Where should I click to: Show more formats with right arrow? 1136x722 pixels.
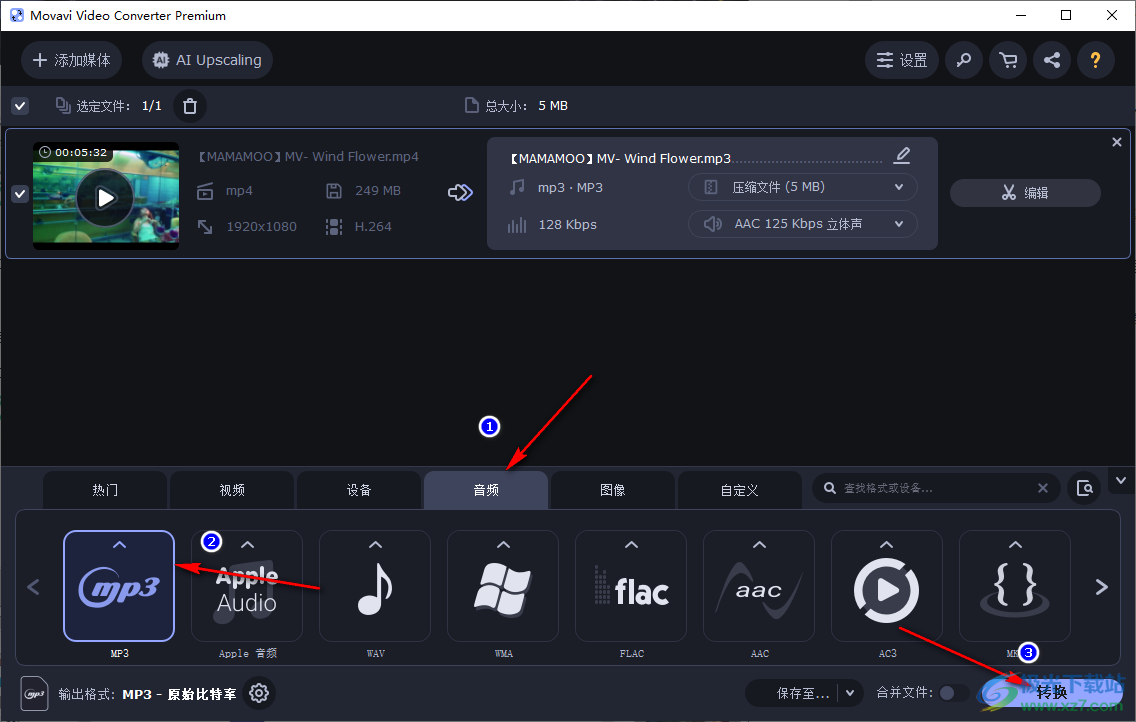point(1101,587)
